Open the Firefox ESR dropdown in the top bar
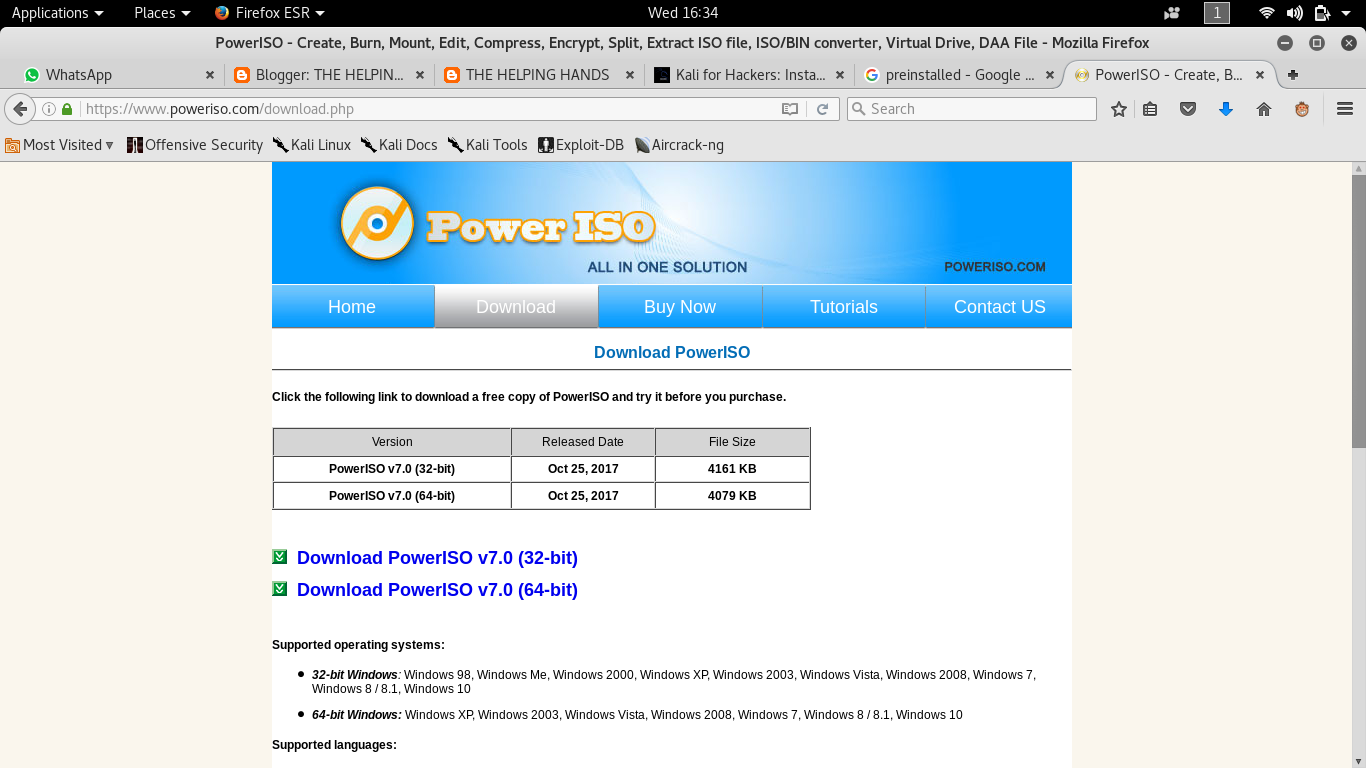Image resolution: width=1366 pixels, height=768 pixels. [x=268, y=13]
